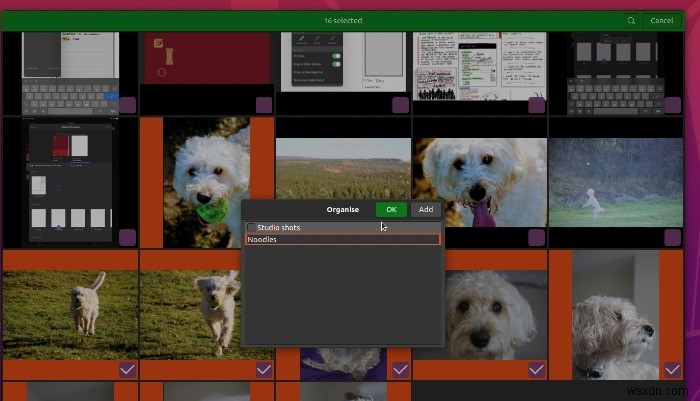The width and height of the screenshot is (700, 401).
Task: Open the forest landscape photo
Action: (x=343, y=169)
